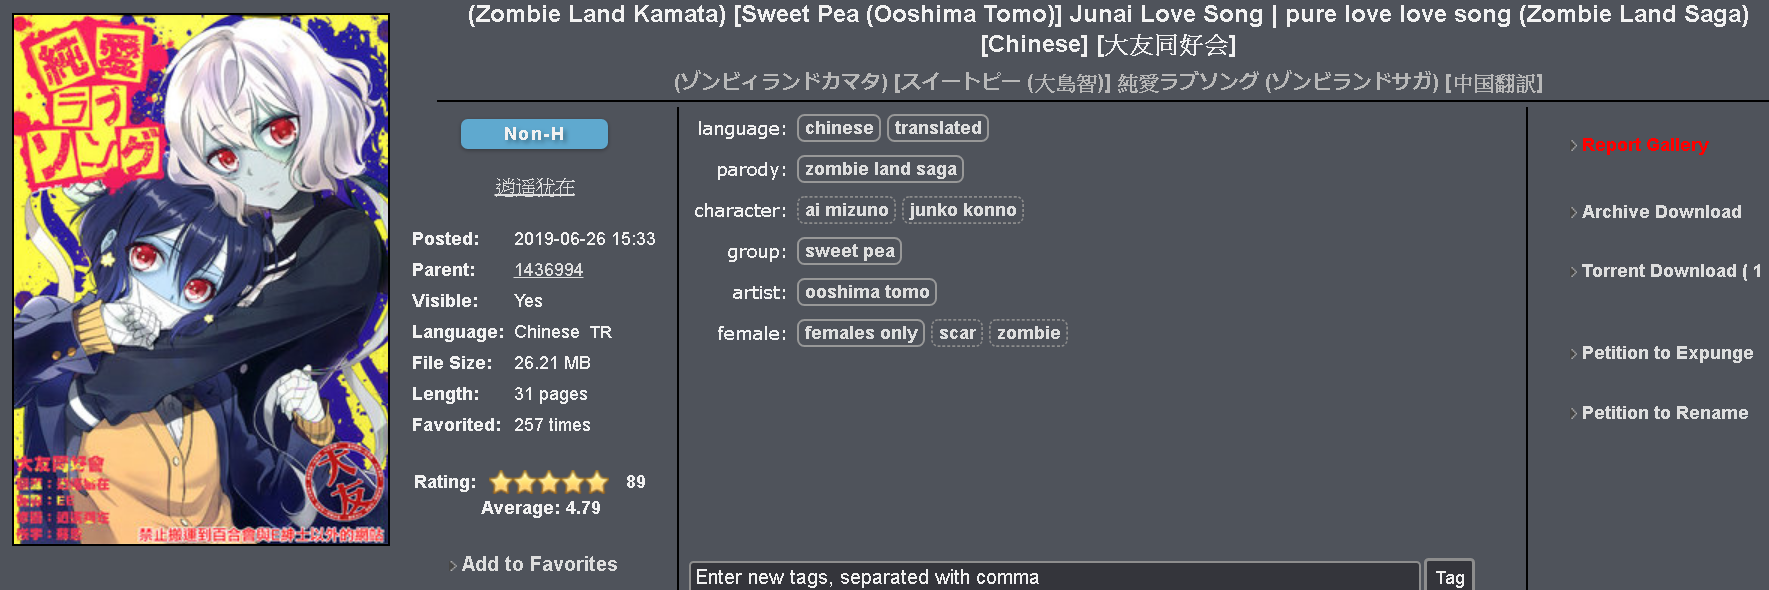
Task: Click the new tags input field
Action: pos(1054,577)
